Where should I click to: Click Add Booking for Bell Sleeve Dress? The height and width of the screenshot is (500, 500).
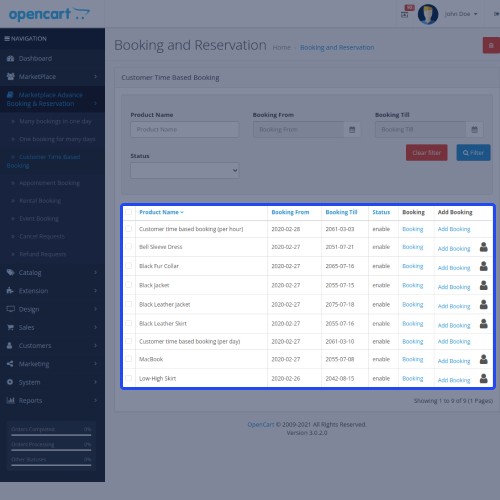pos(454,249)
